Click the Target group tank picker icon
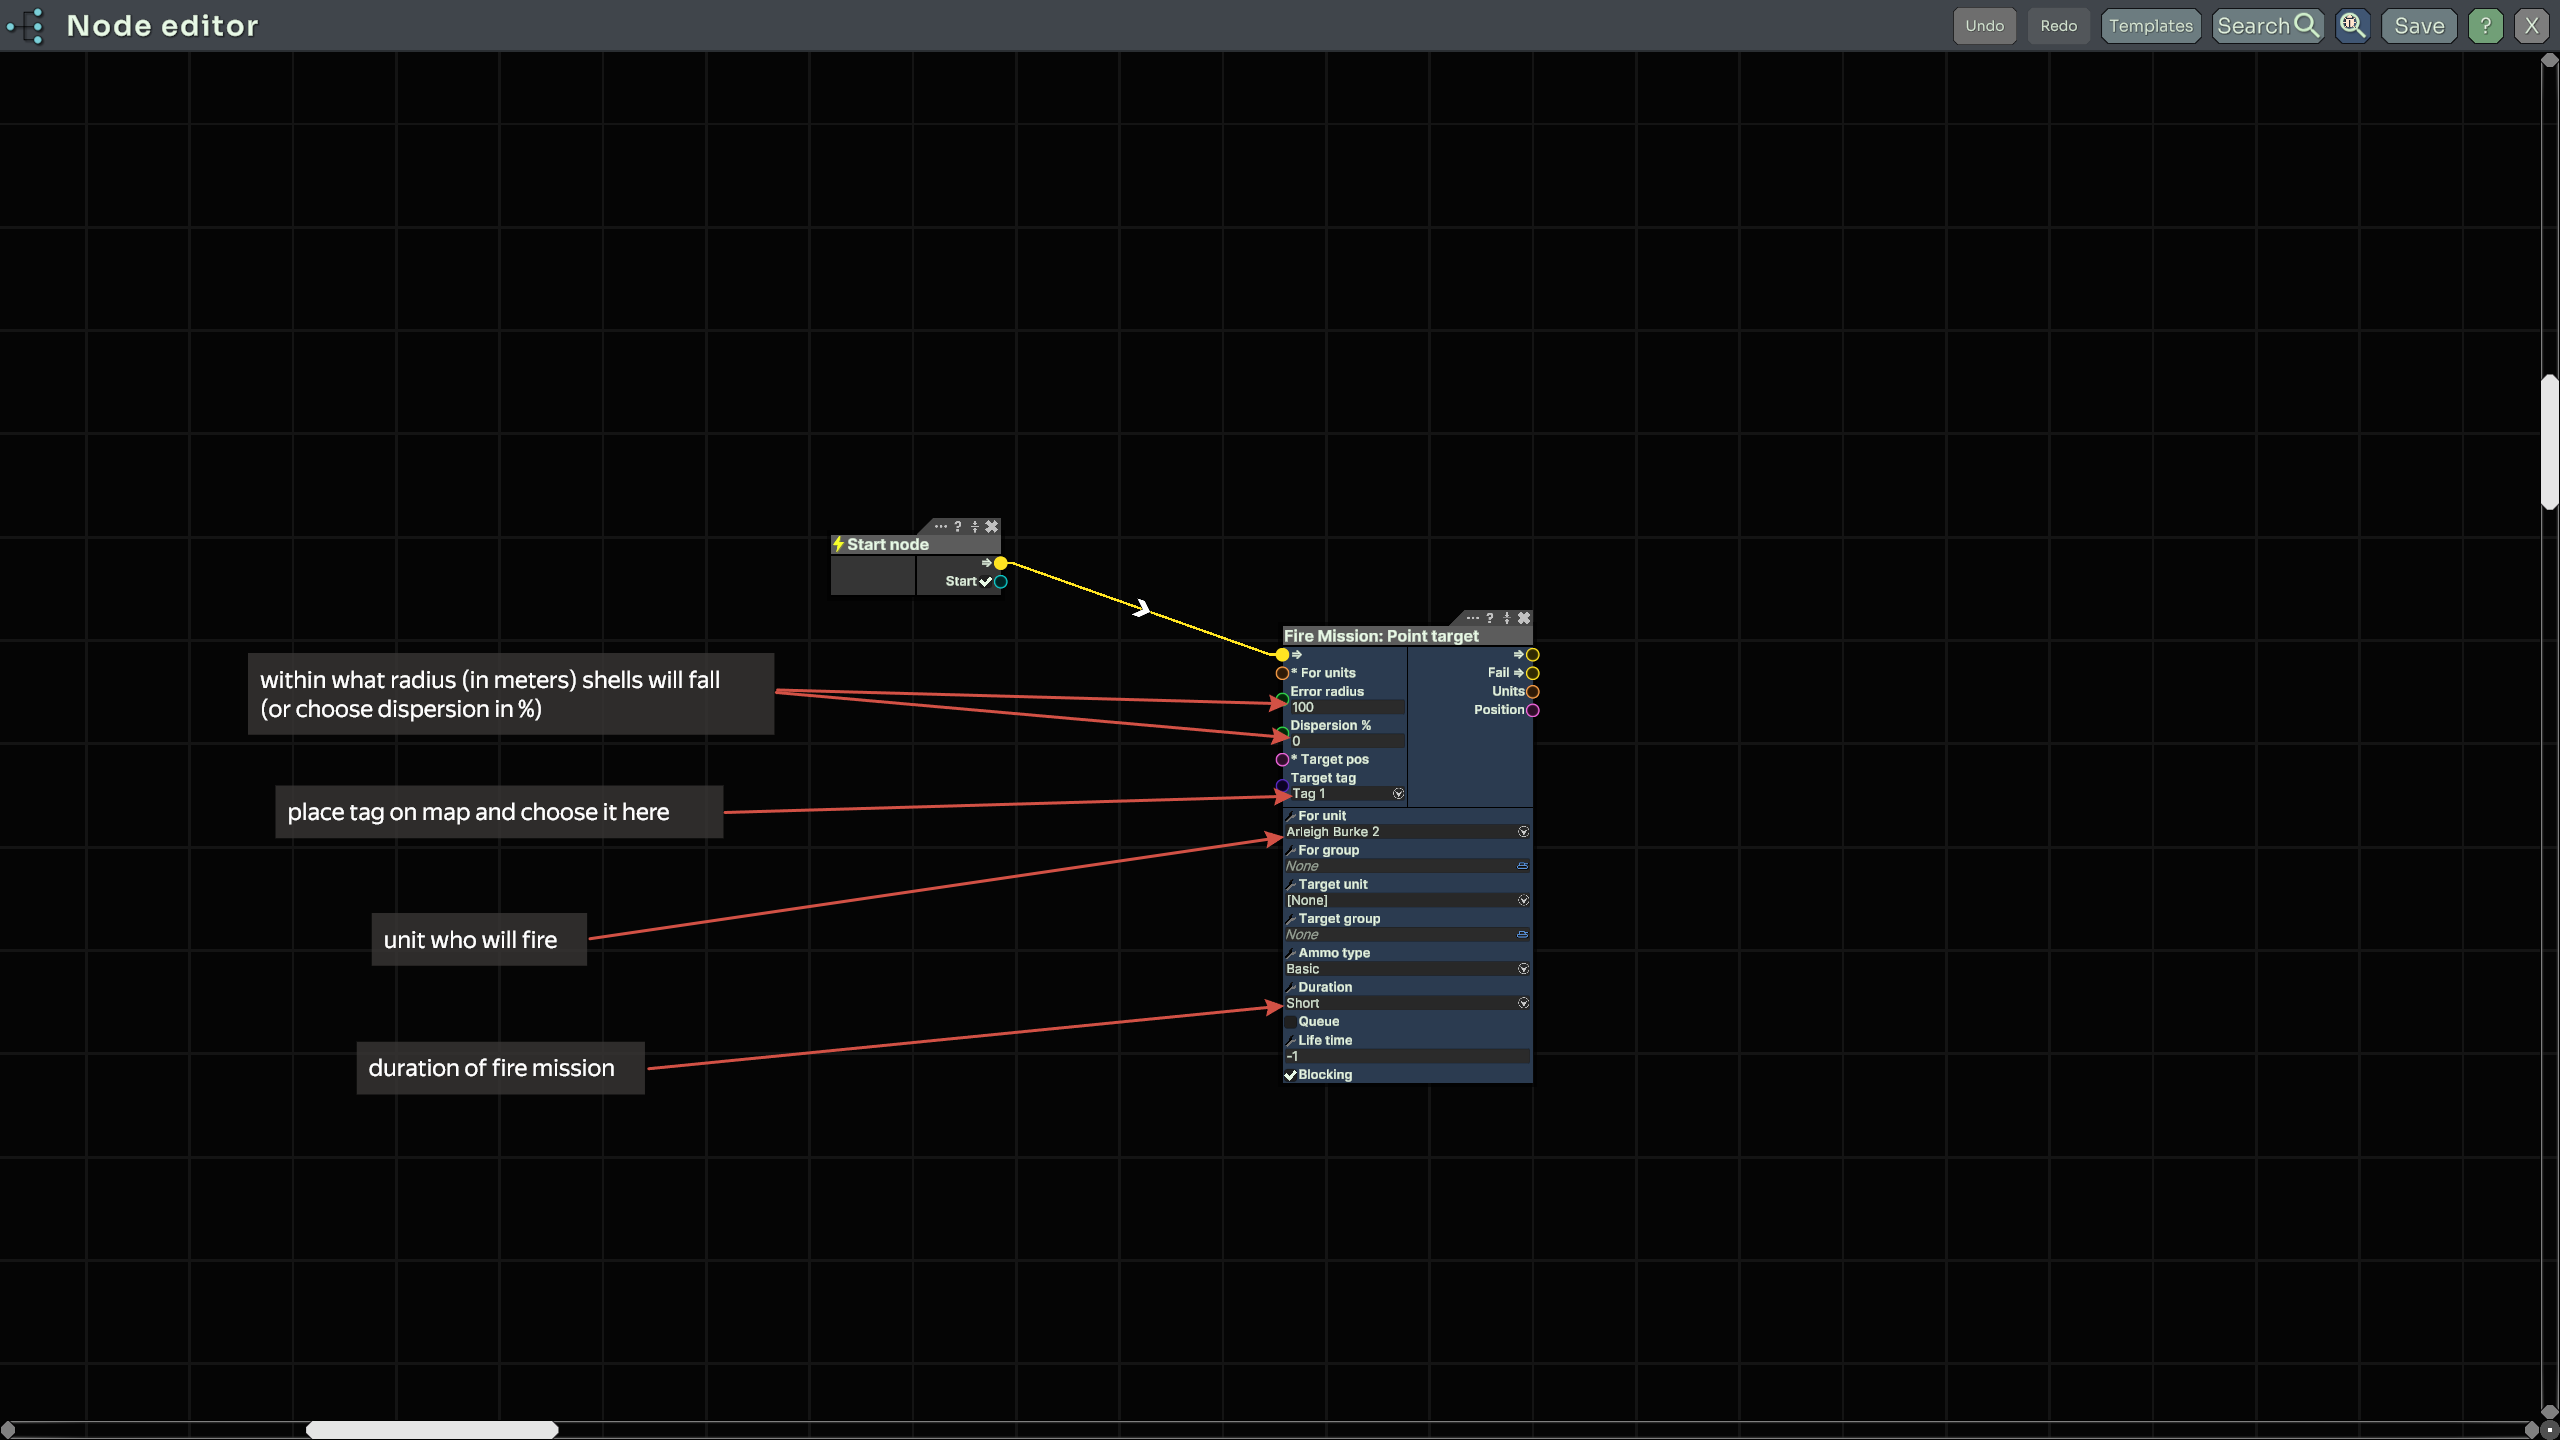 coord(1522,934)
